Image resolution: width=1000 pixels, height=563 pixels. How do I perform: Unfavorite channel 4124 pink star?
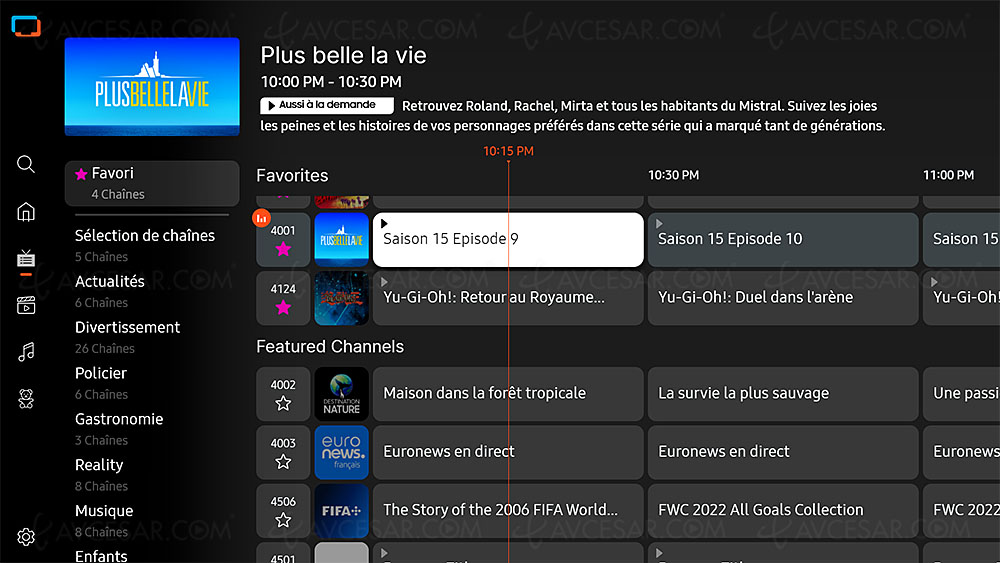point(283,308)
